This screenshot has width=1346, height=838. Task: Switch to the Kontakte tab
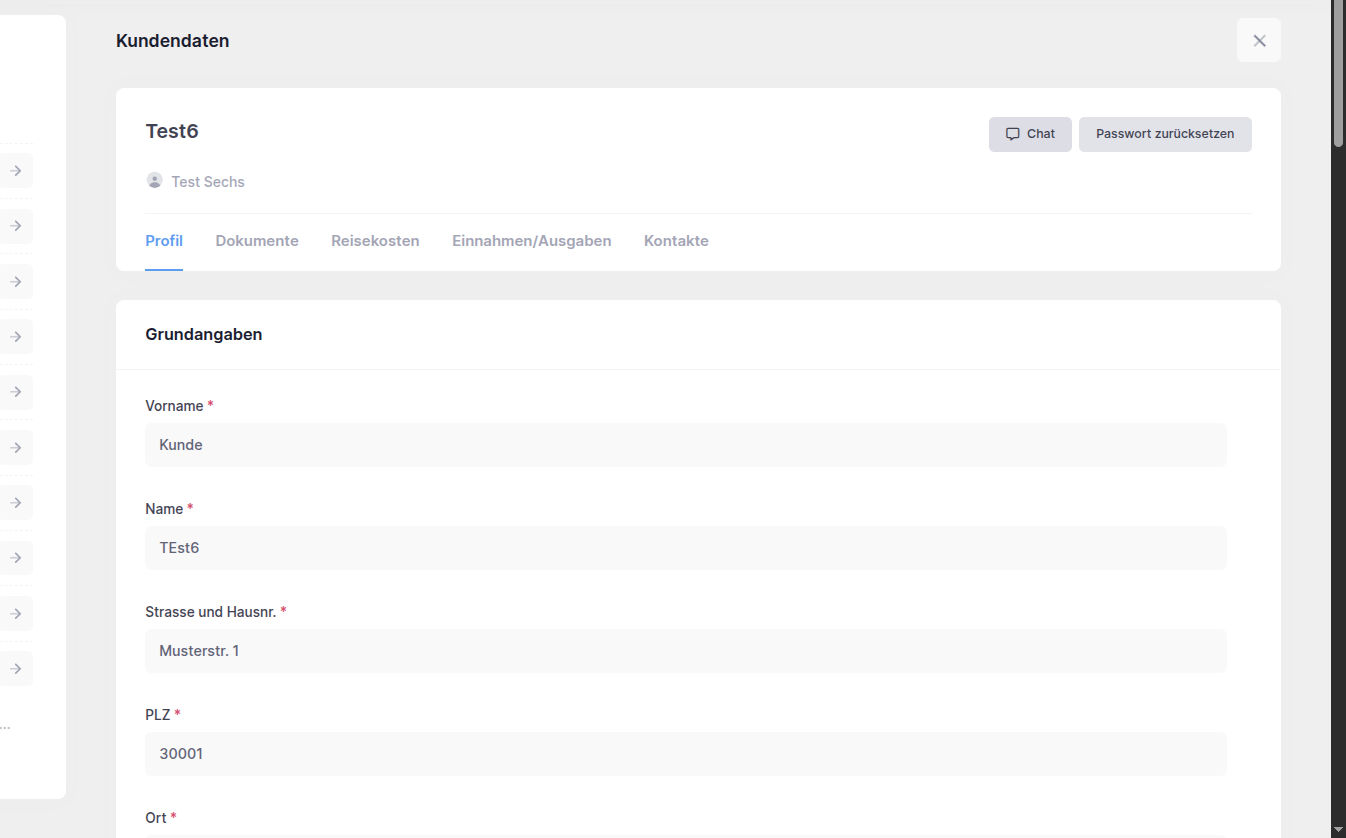tap(676, 240)
